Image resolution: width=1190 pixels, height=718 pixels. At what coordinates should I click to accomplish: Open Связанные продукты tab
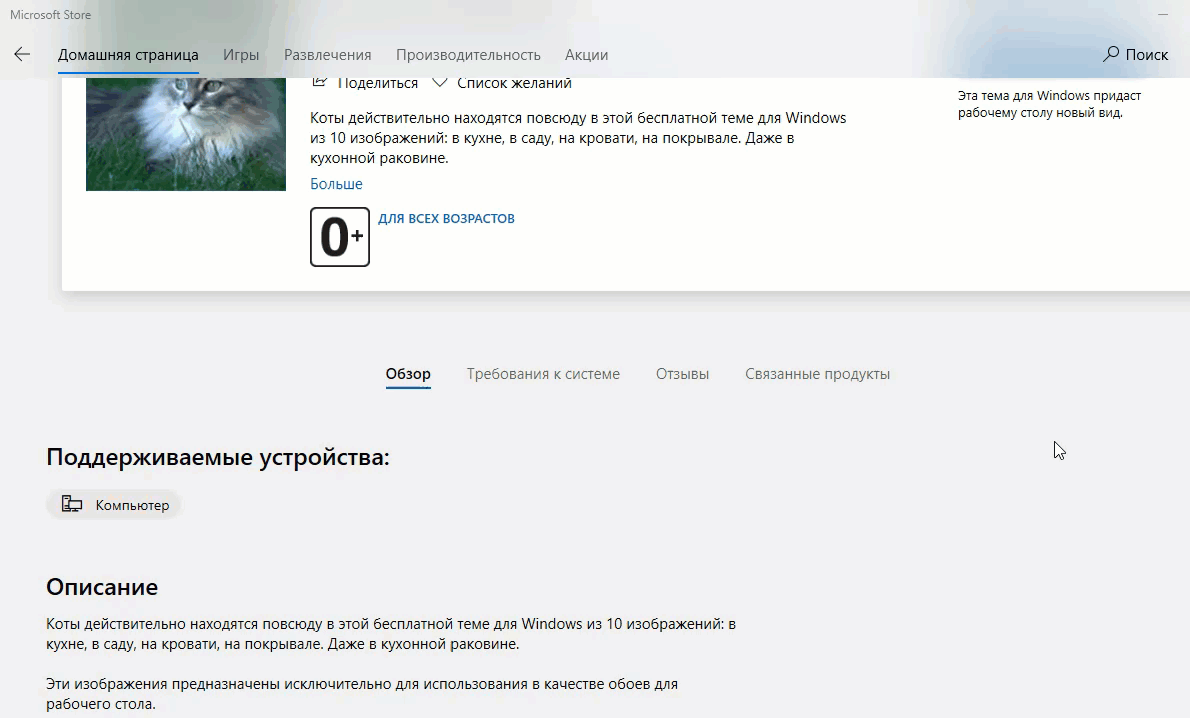[x=817, y=373]
